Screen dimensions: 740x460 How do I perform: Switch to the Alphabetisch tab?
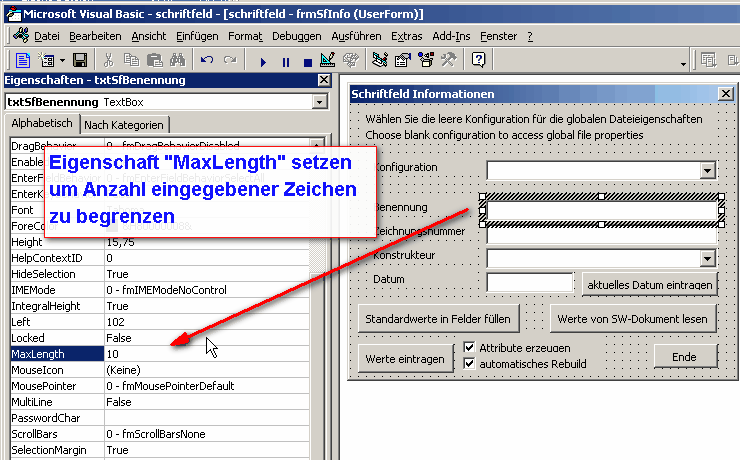point(42,123)
